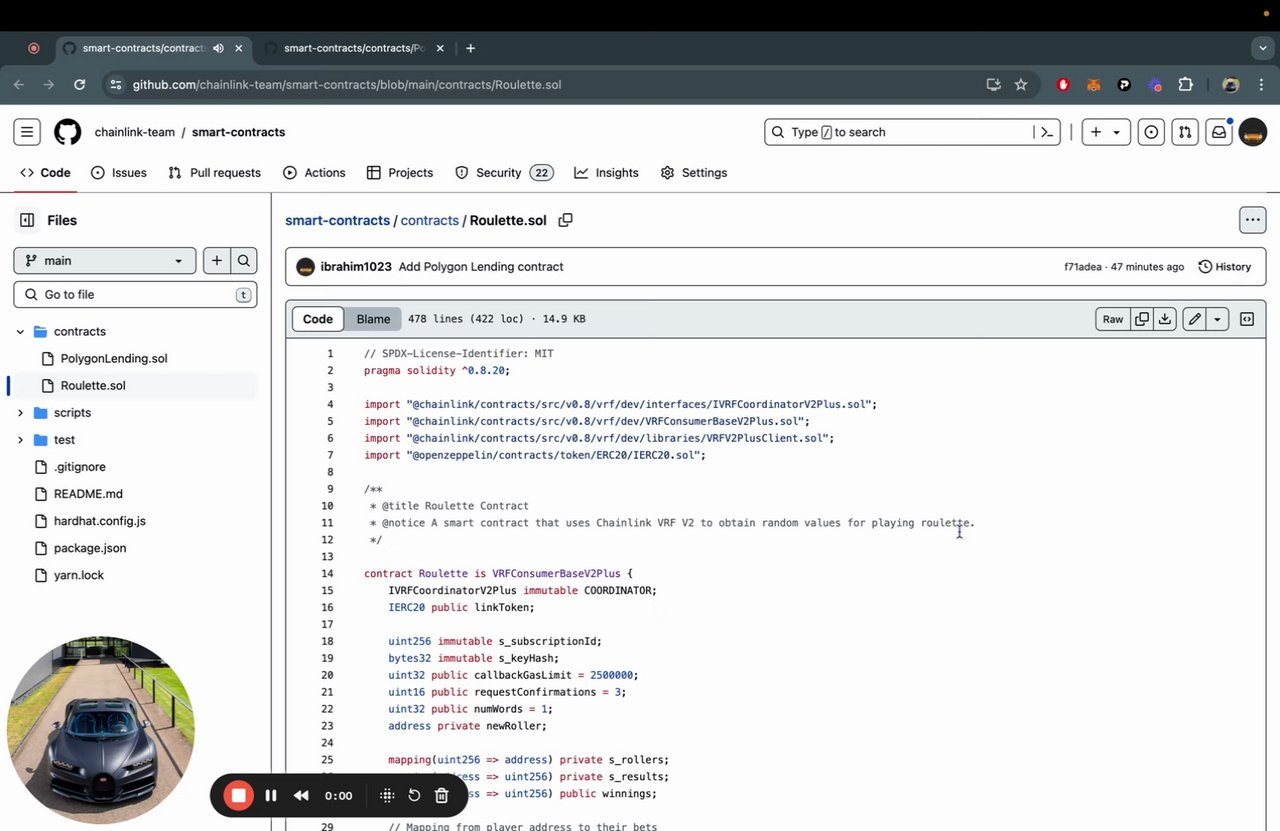This screenshot has height=831, width=1280.
Task: Open commit author ibrahim1023's profile
Action: click(x=356, y=267)
